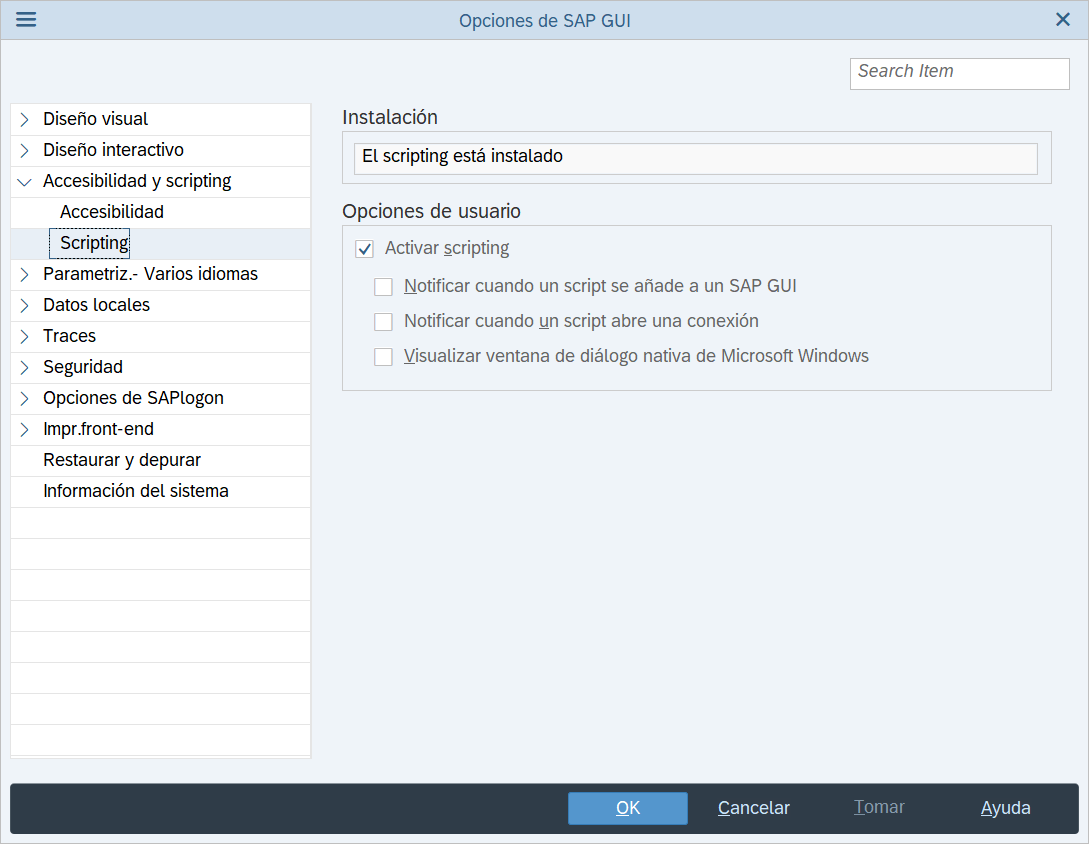Open Restaurar y depurar settings
This screenshot has height=844, width=1089.
coord(122,460)
